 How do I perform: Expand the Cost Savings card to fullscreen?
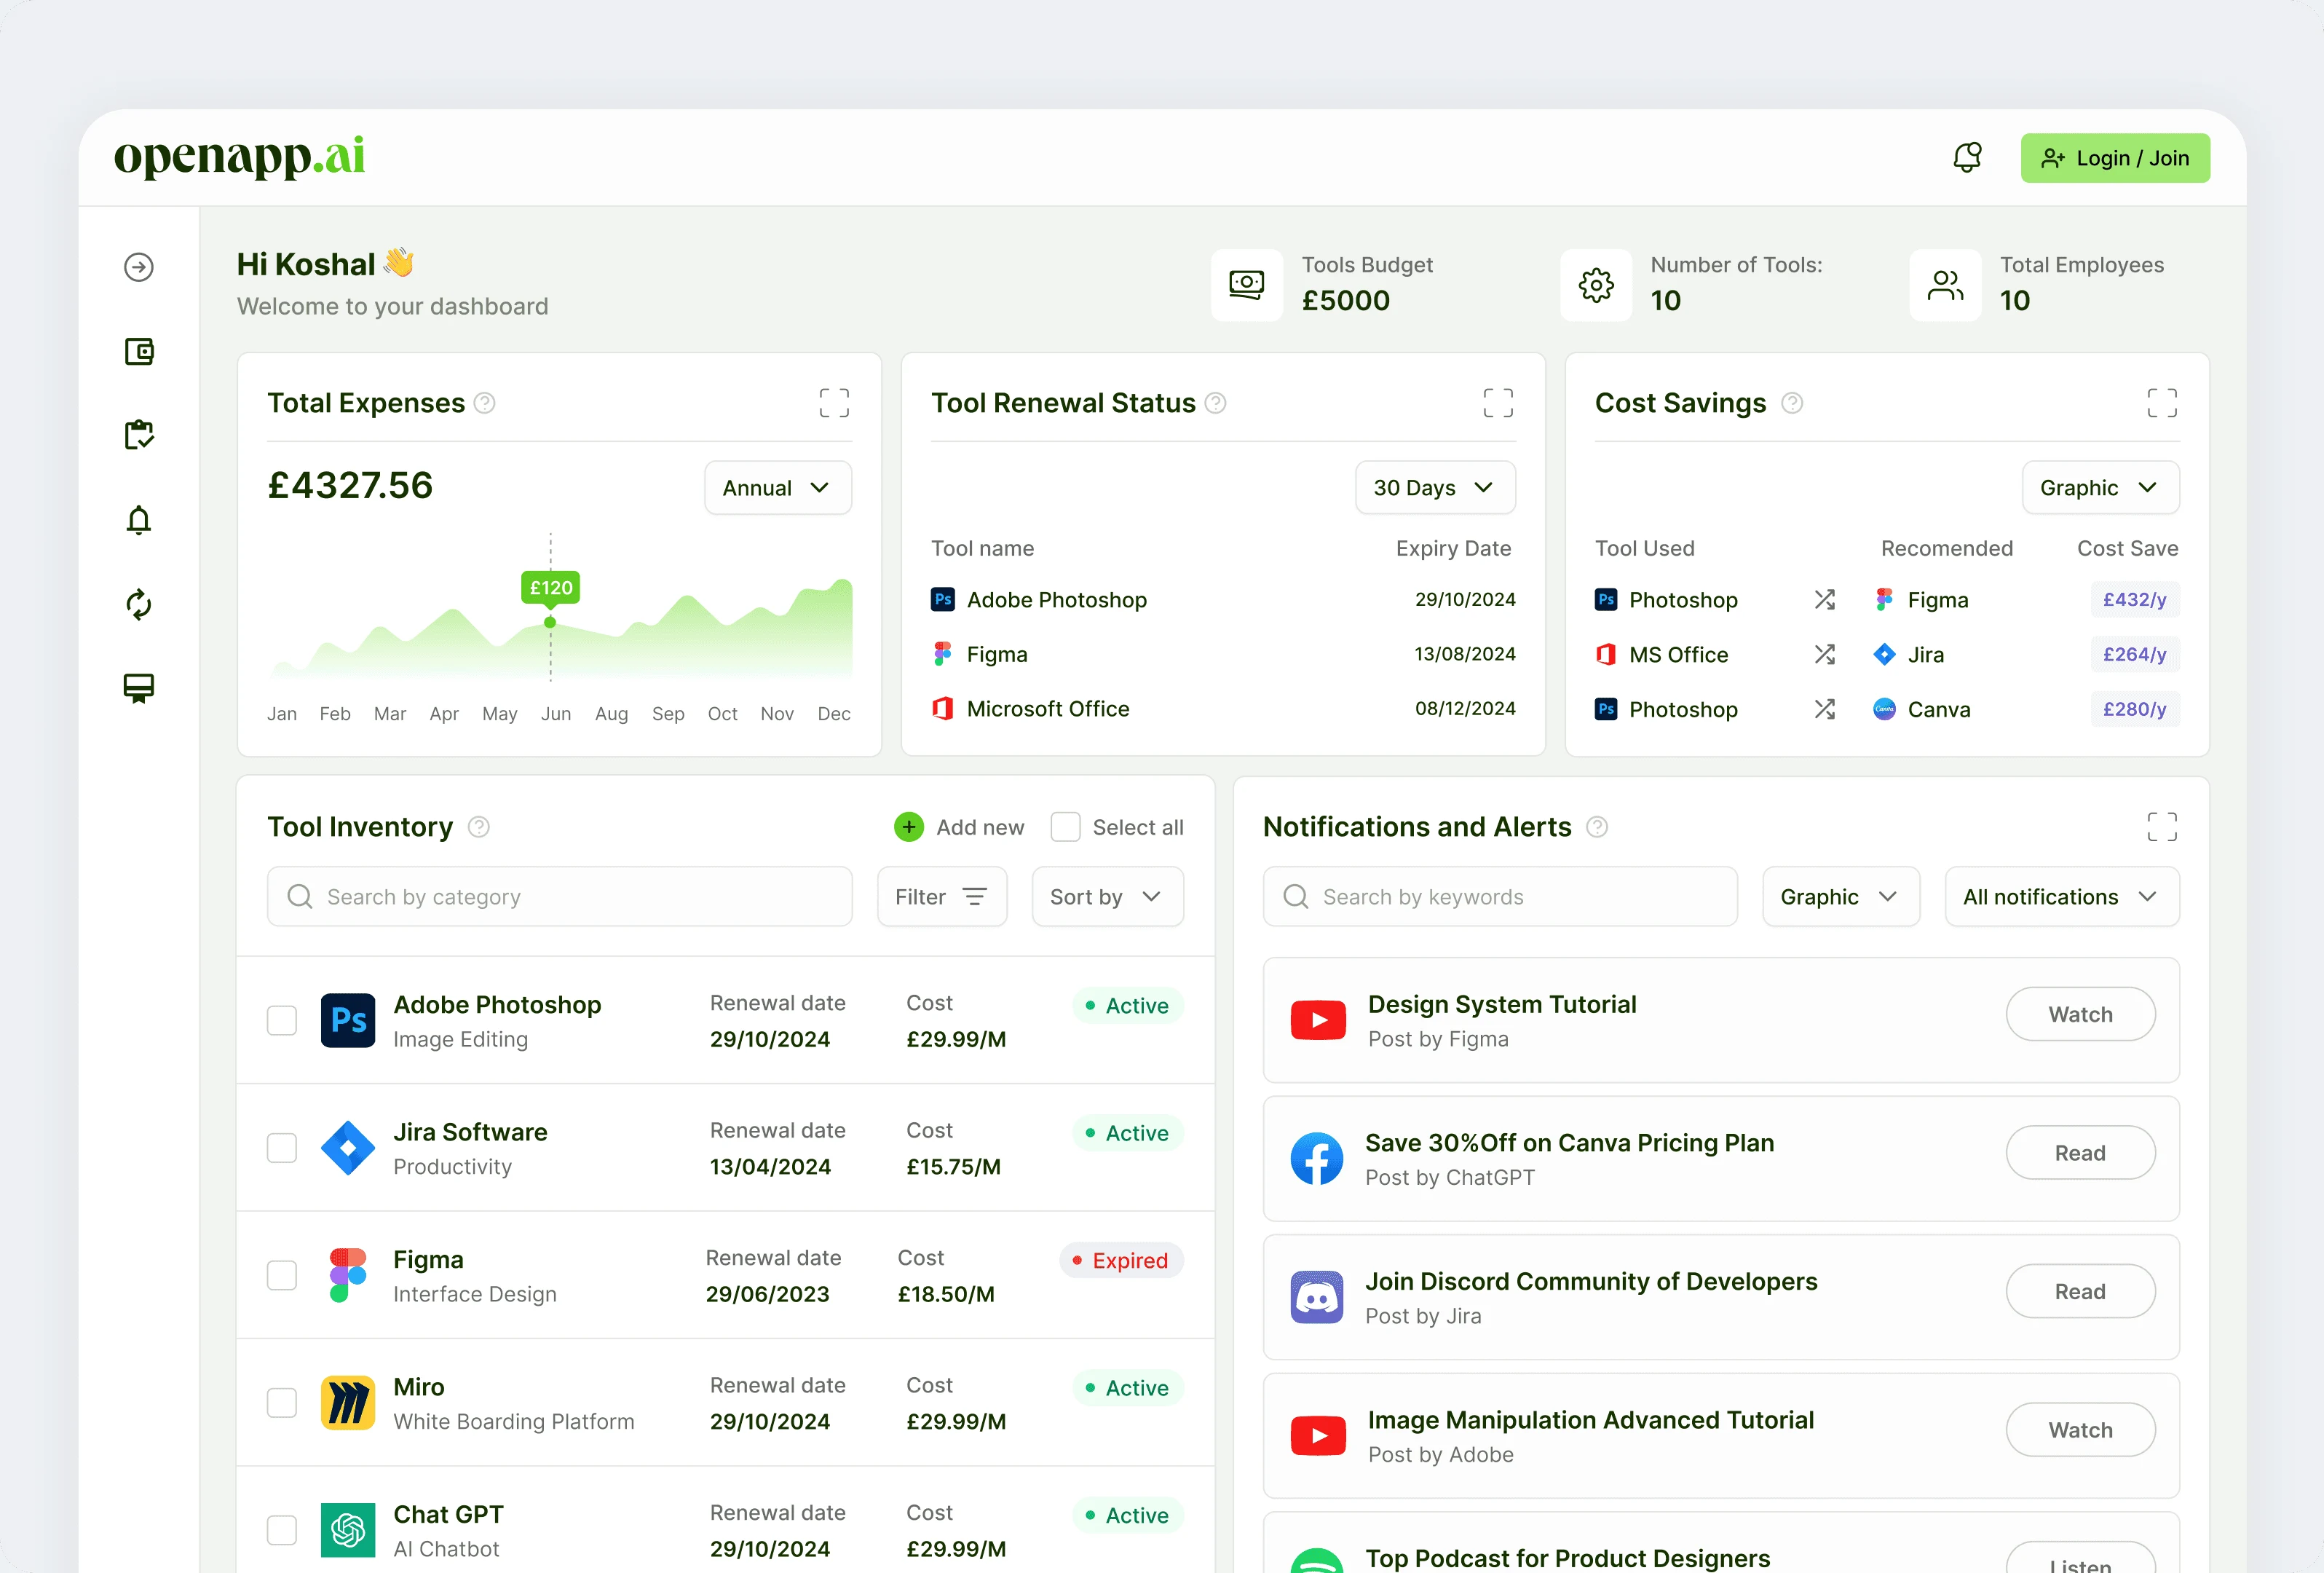2162,403
